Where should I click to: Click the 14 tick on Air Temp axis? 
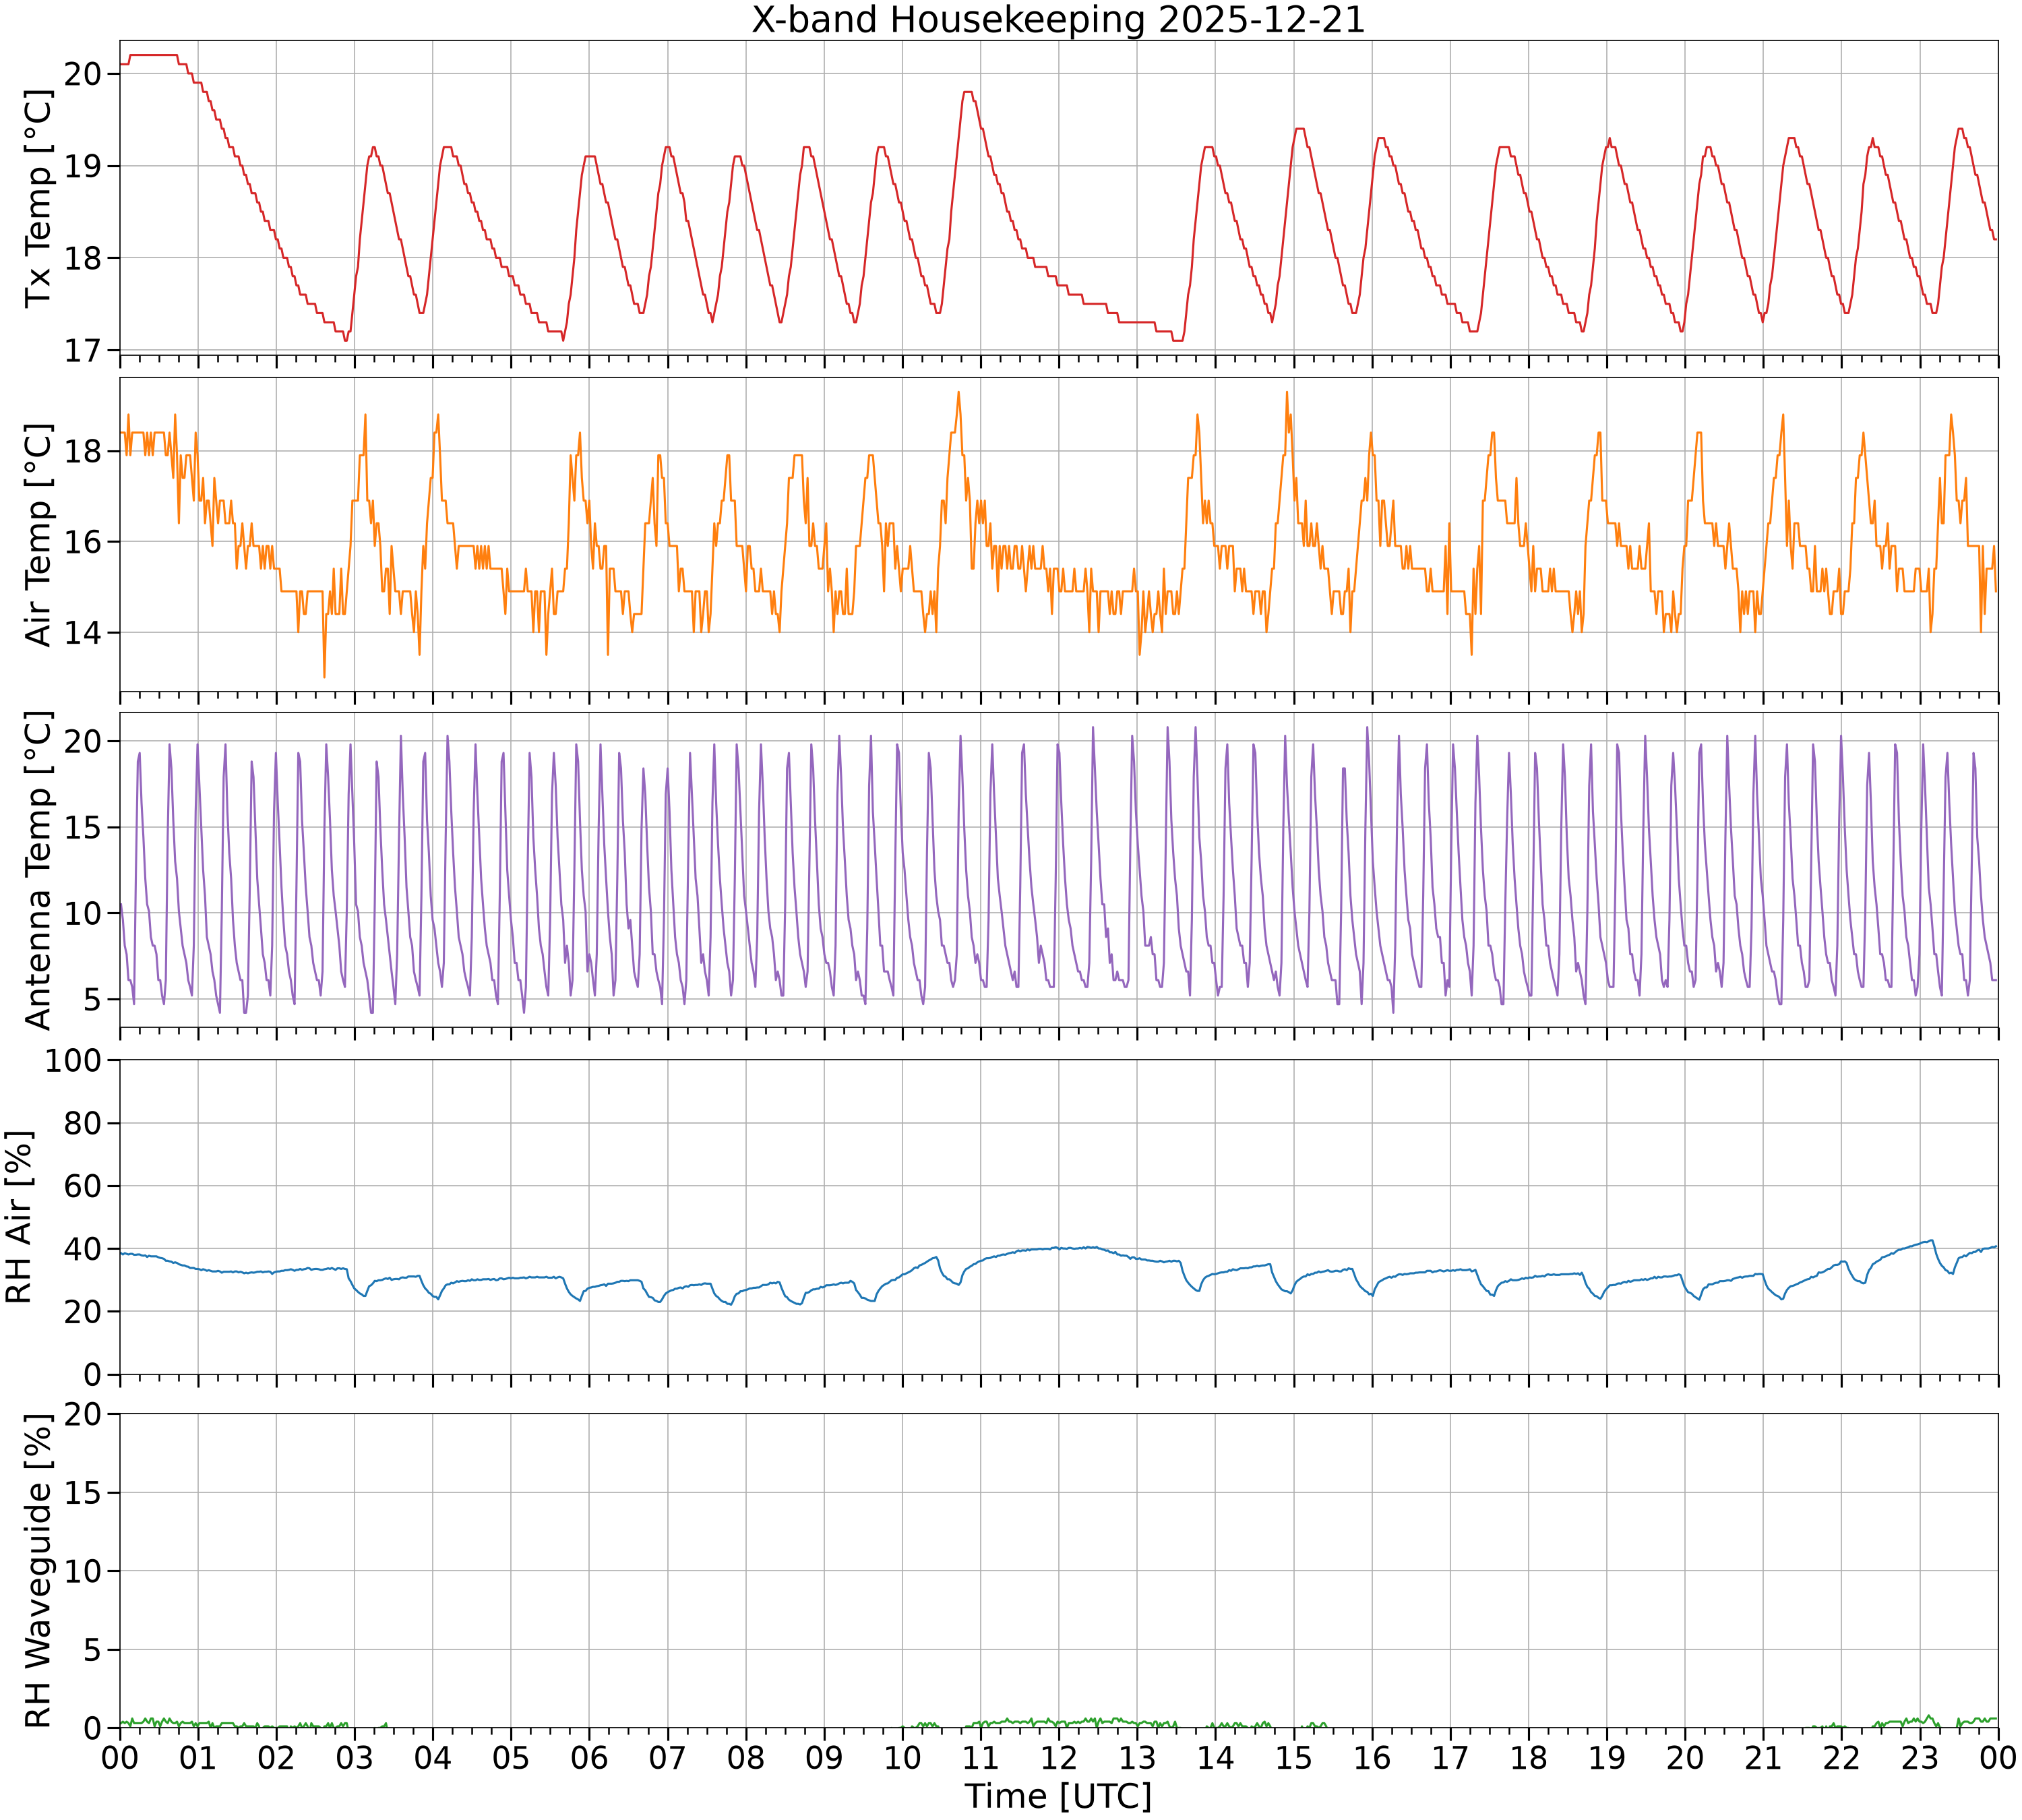(x=84, y=633)
